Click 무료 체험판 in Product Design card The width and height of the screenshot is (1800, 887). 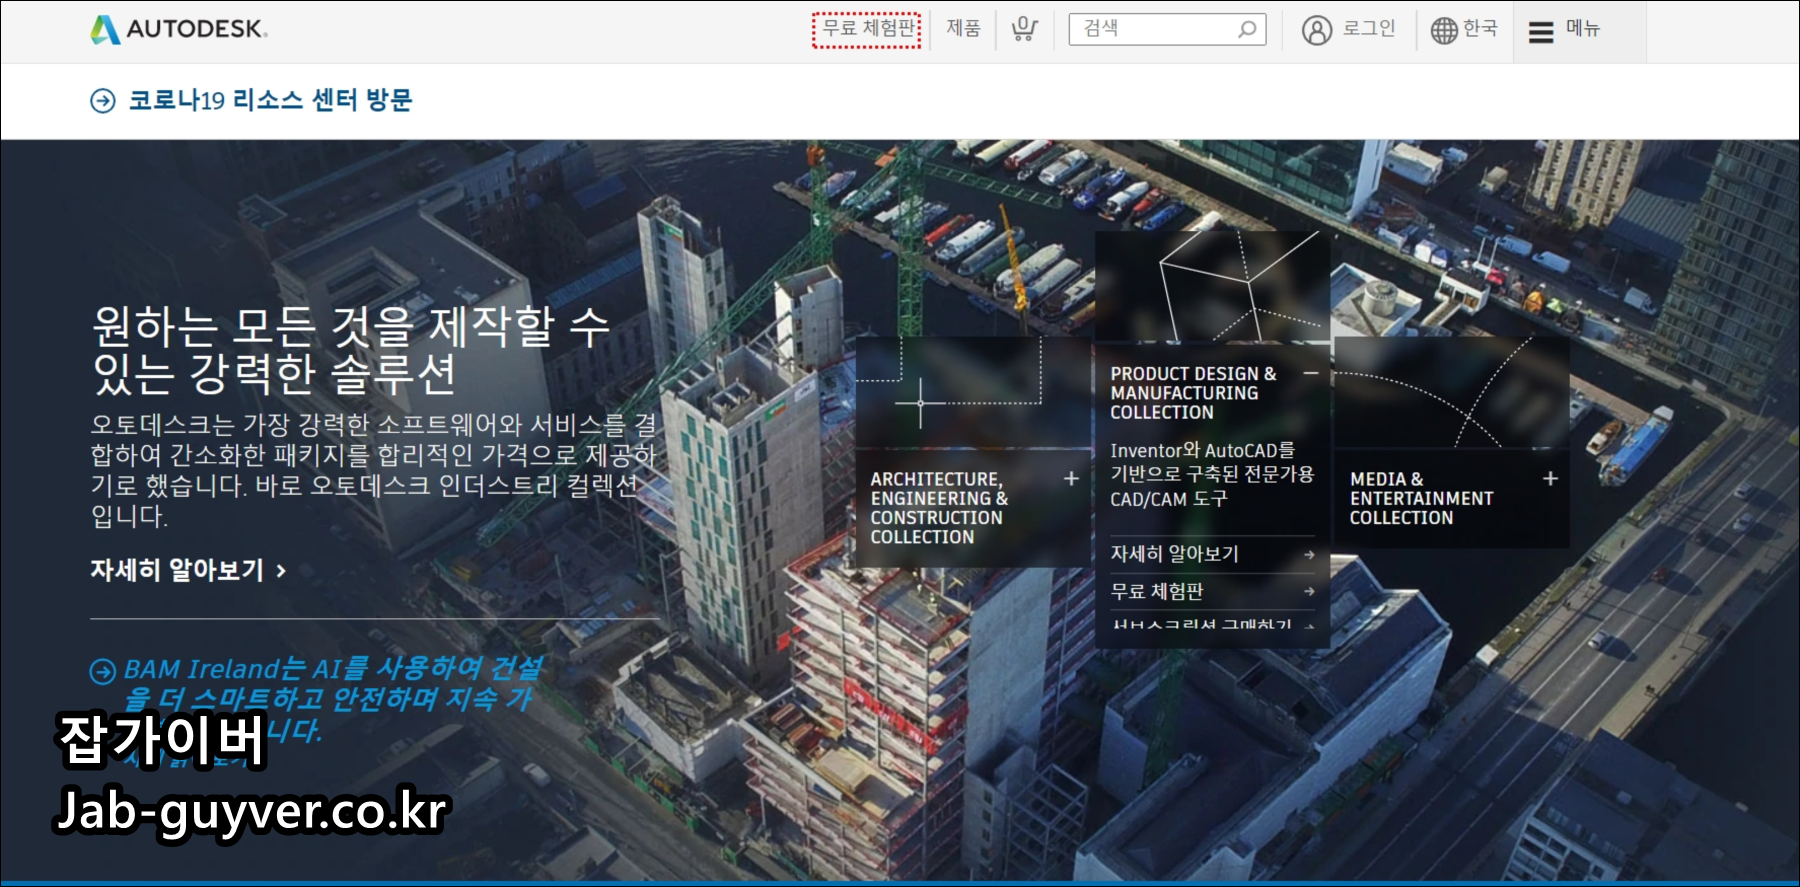1157,592
